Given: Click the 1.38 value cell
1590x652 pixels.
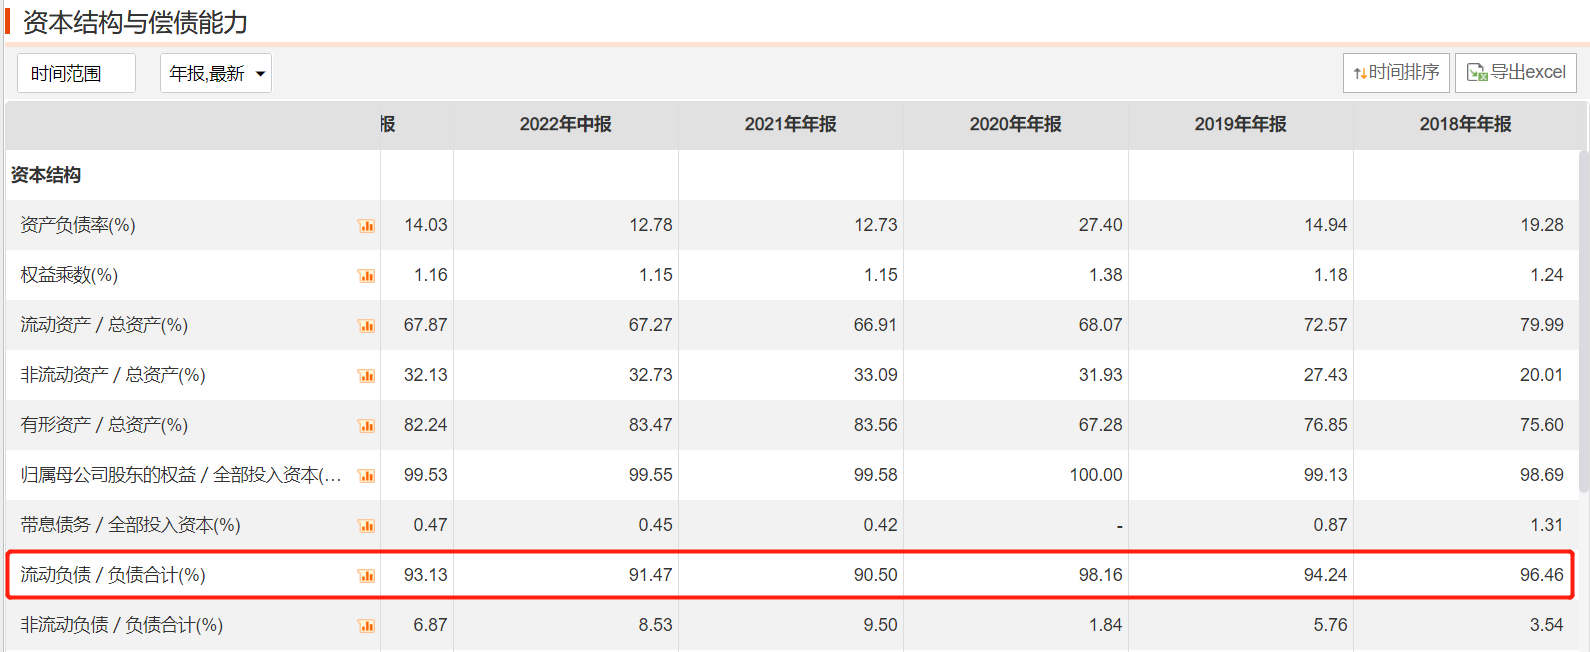Looking at the screenshot, I should coord(1105,275).
